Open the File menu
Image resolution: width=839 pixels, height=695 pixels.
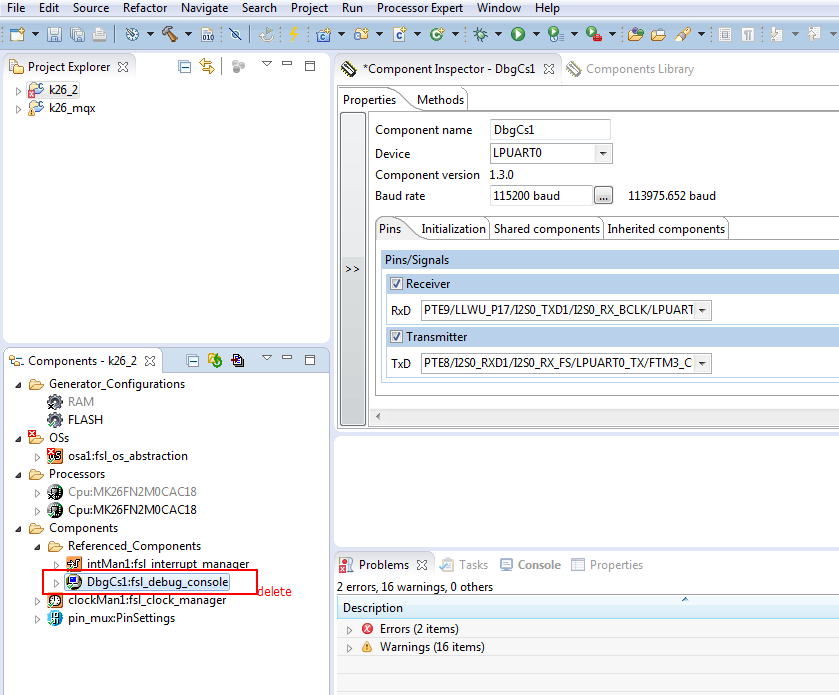click(16, 8)
